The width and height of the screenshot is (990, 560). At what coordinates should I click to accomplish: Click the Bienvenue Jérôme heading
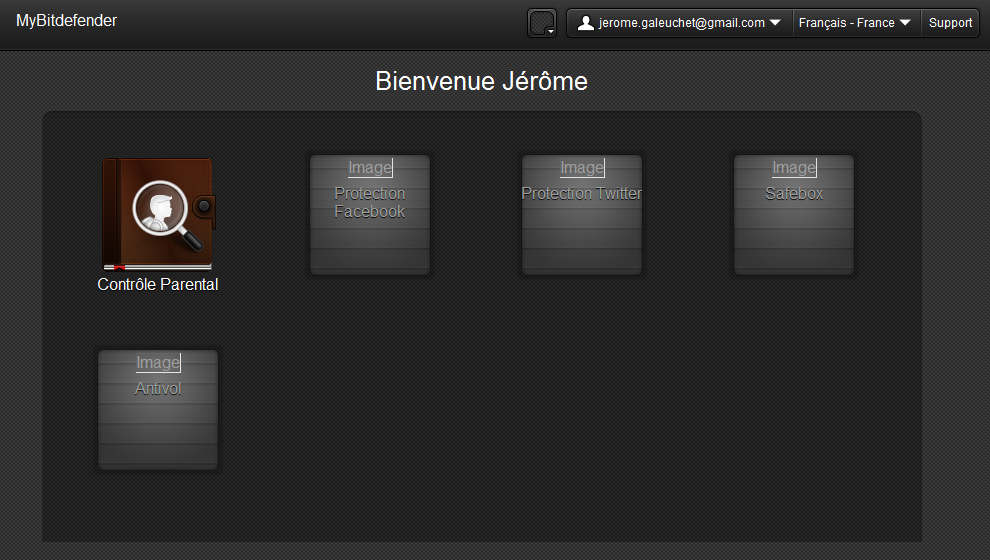tap(481, 81)
